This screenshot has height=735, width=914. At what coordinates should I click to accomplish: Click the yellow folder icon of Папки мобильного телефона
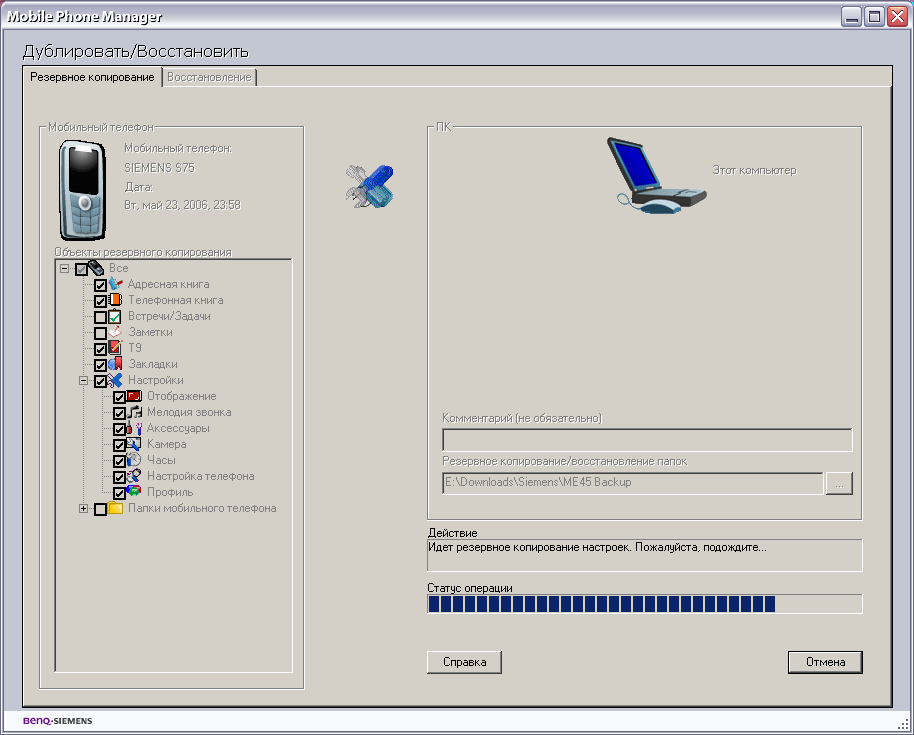115,508
